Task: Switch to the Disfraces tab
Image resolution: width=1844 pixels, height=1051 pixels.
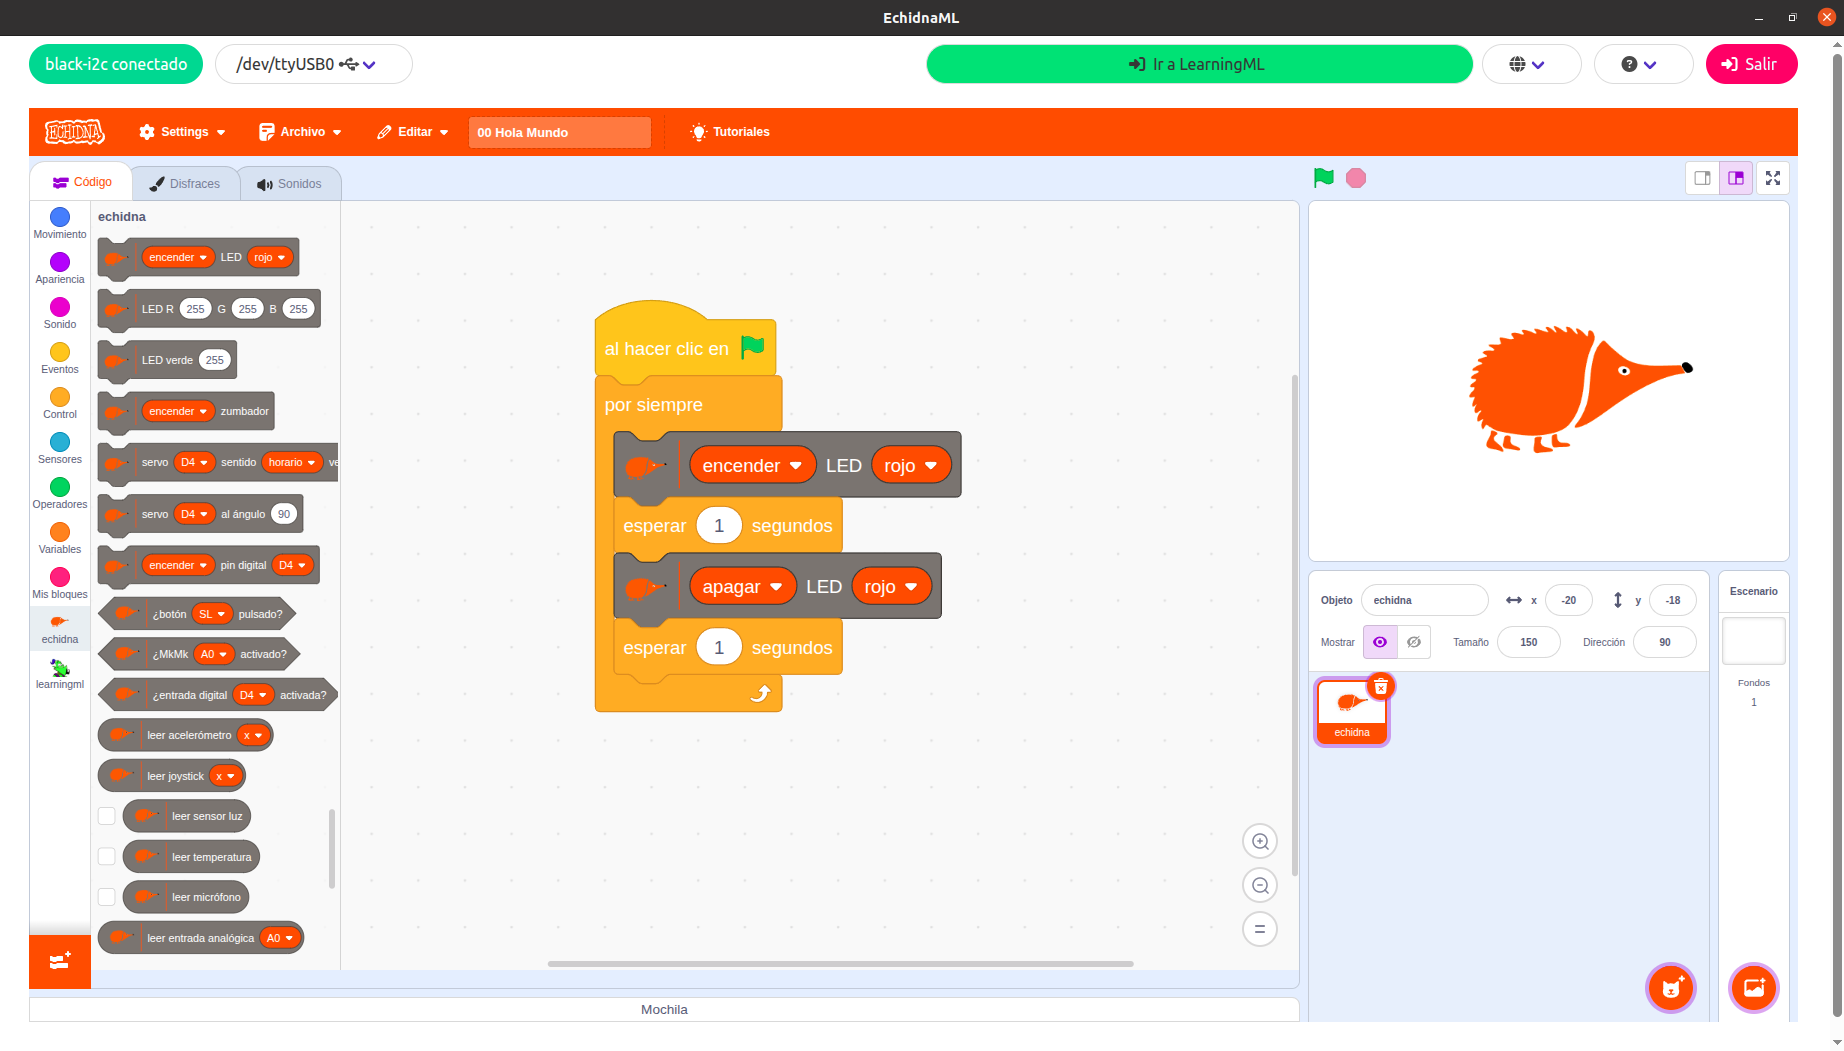Action: (185, 183)
